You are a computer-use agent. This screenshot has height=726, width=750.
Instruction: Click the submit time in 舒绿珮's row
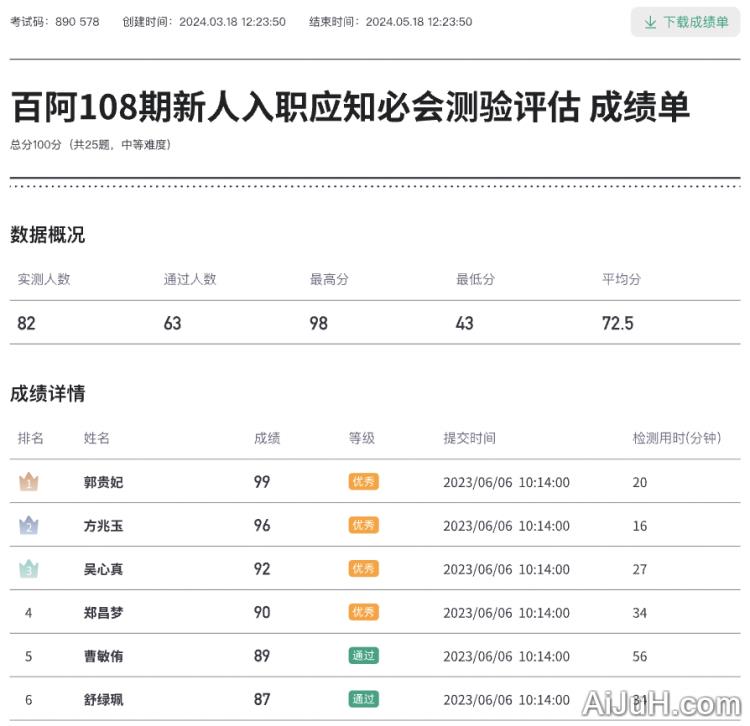[x=507, y=700]
